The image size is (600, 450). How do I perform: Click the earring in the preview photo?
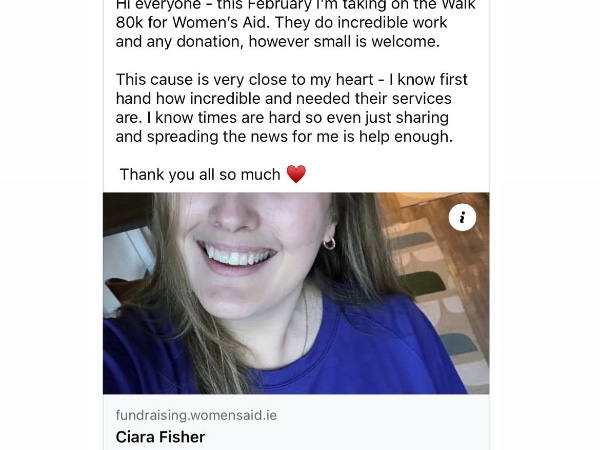tap(329, 242)
